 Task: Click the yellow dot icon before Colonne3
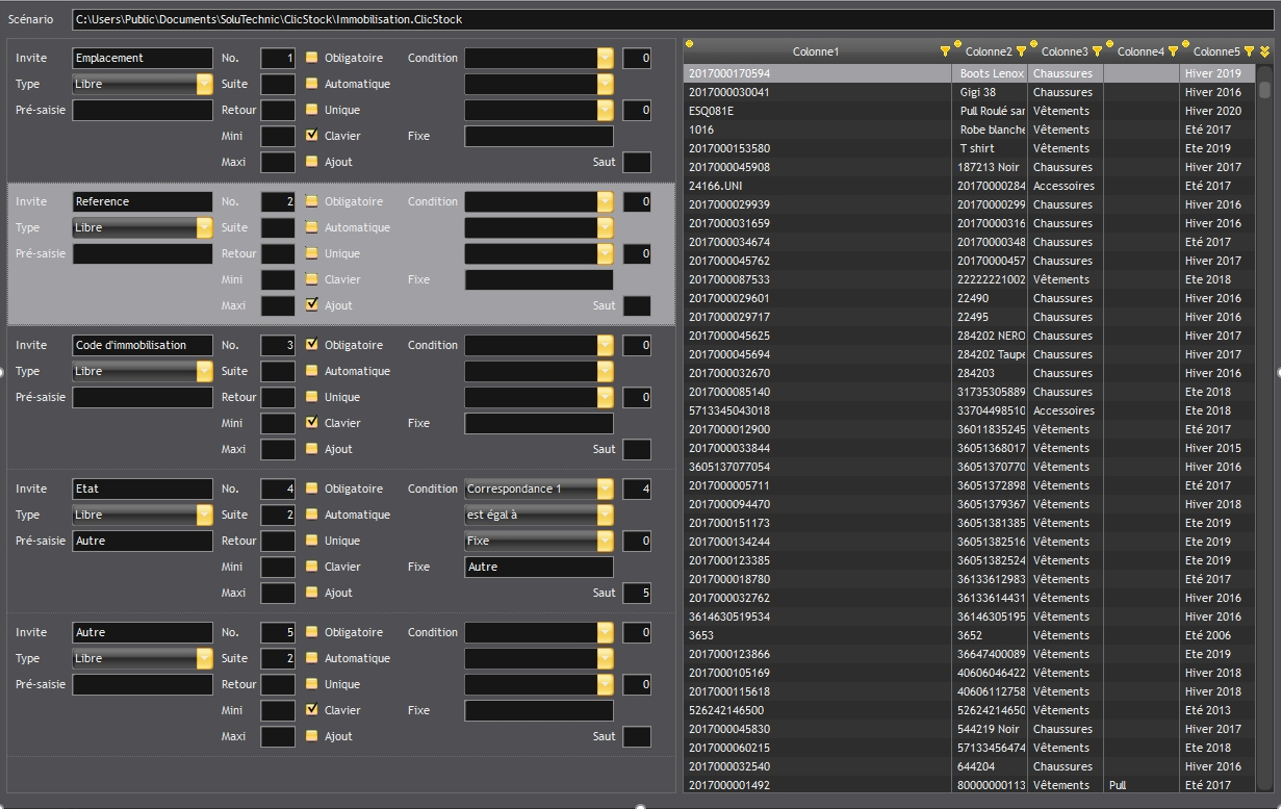click(x=1034, y=44)
